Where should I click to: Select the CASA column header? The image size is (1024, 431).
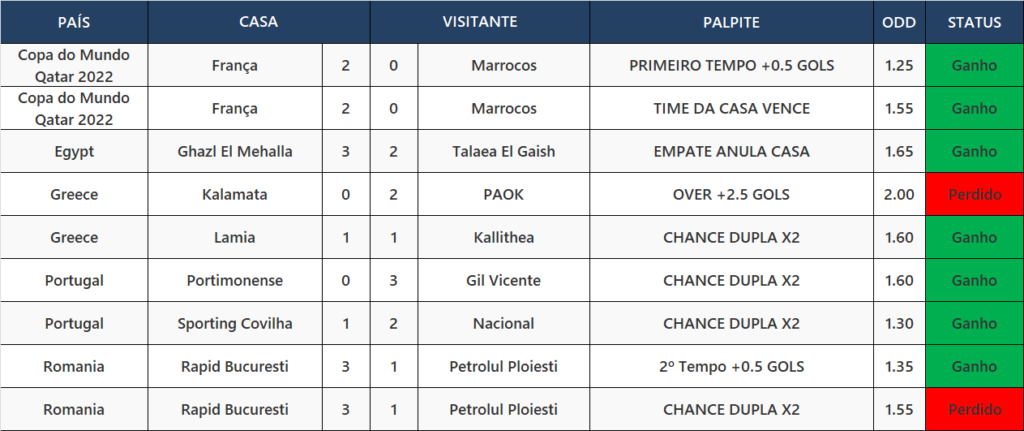pyautogui.click(x=259, y=22)
